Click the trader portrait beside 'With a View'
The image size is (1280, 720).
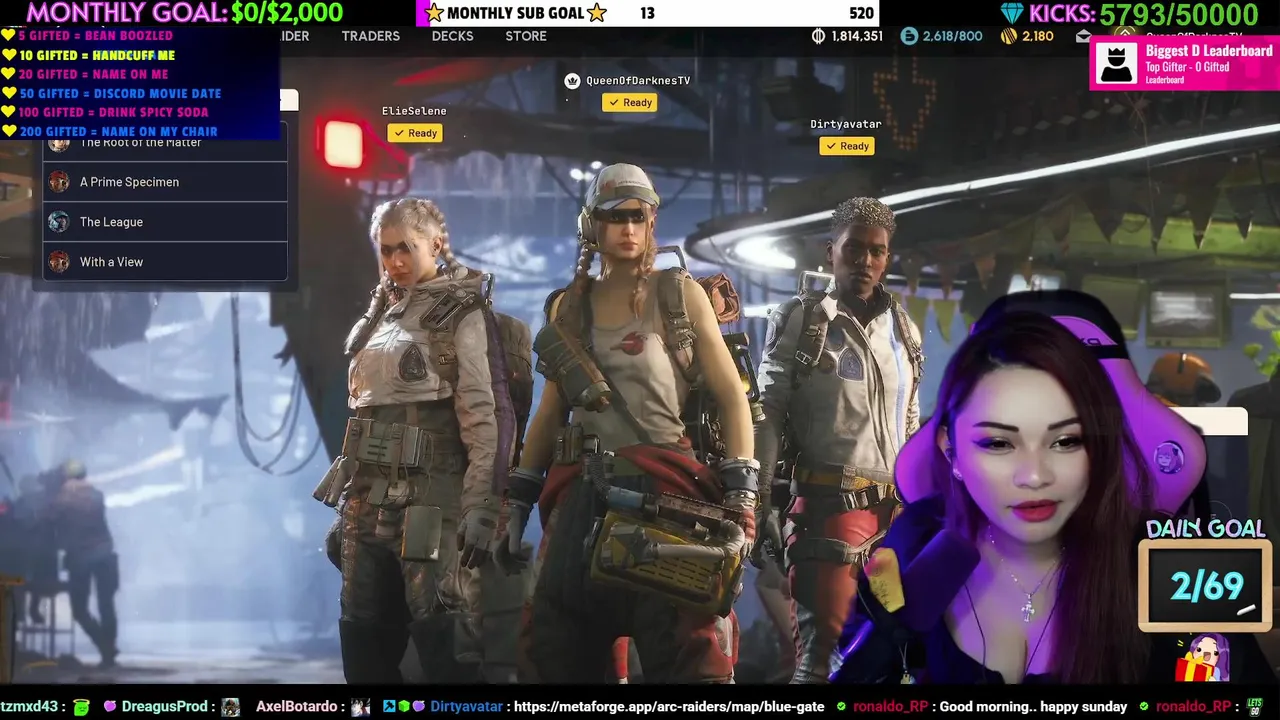pos(59,262)
